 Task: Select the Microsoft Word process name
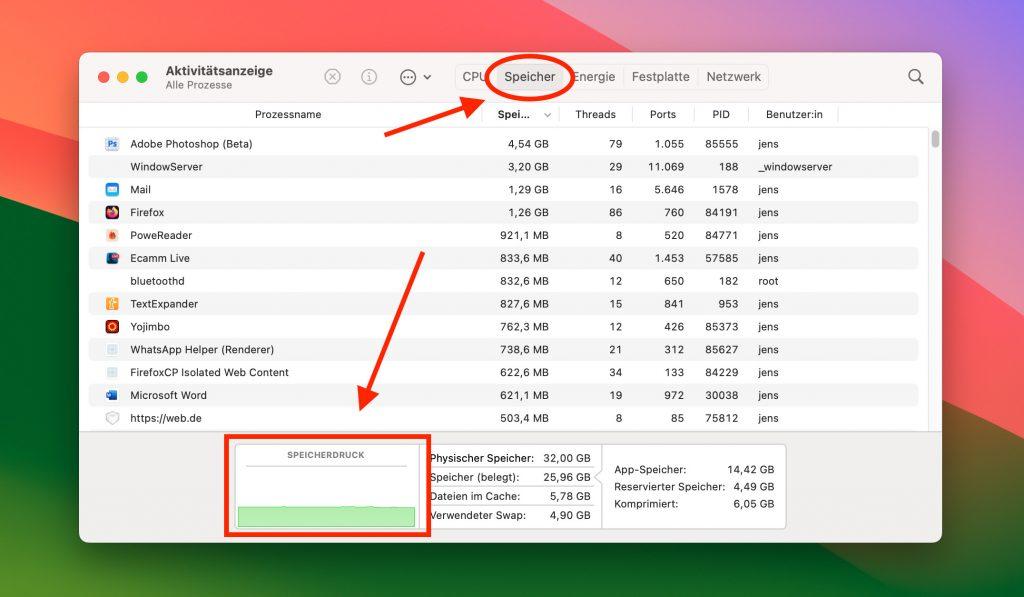tap(168, 395)
